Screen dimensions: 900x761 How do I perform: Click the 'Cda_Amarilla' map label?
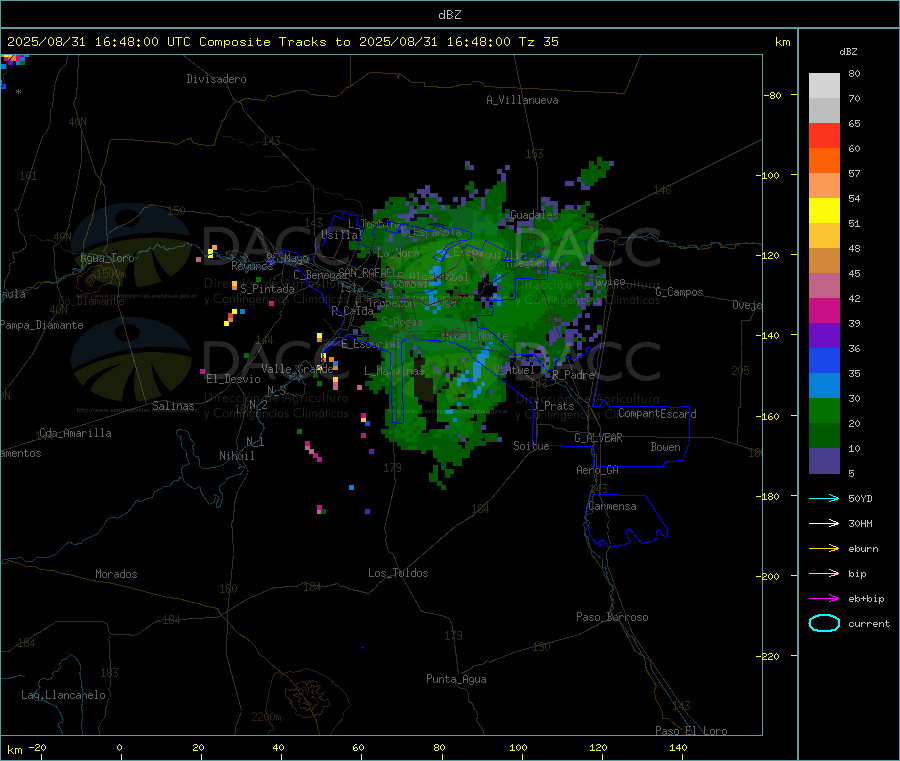tap(75, 433)
